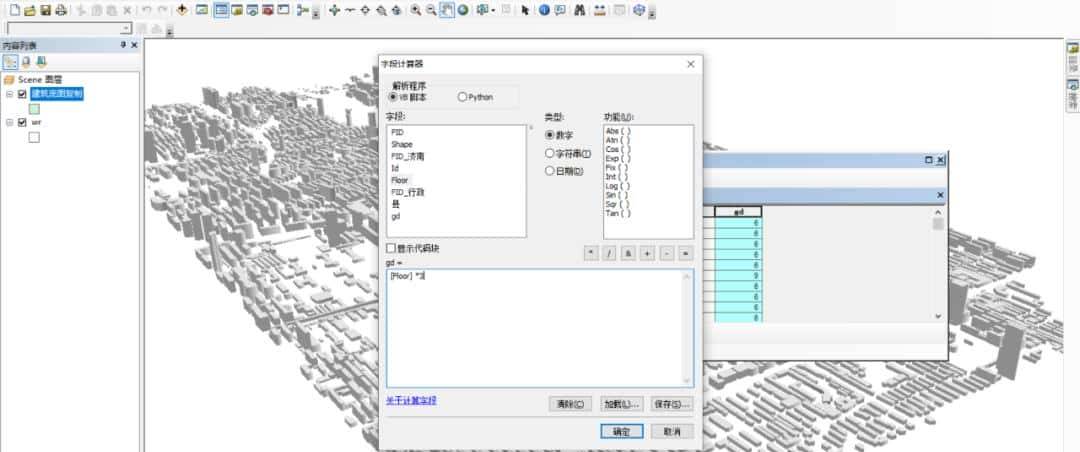Click the green building layer symbol swatch
1080x452 pixels.
[34, 109]
